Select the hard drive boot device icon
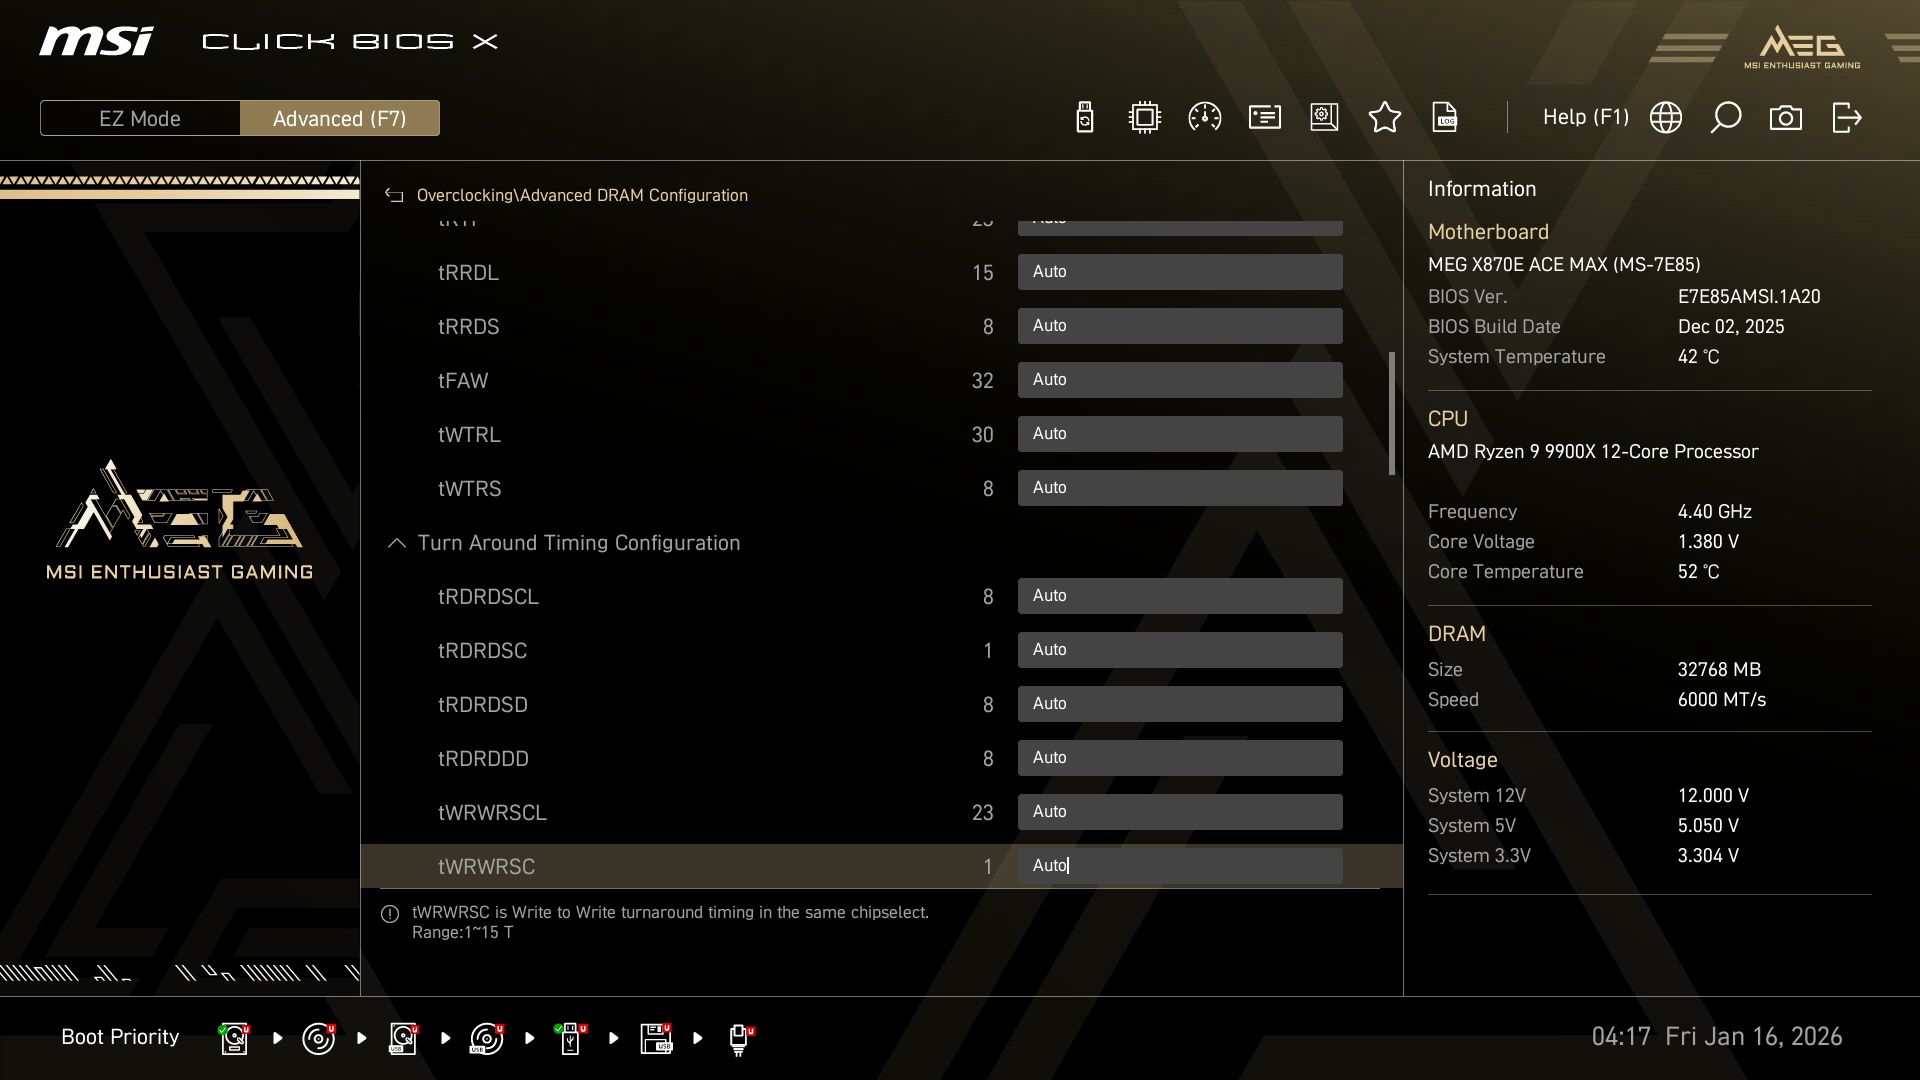 click(233, 1037)
